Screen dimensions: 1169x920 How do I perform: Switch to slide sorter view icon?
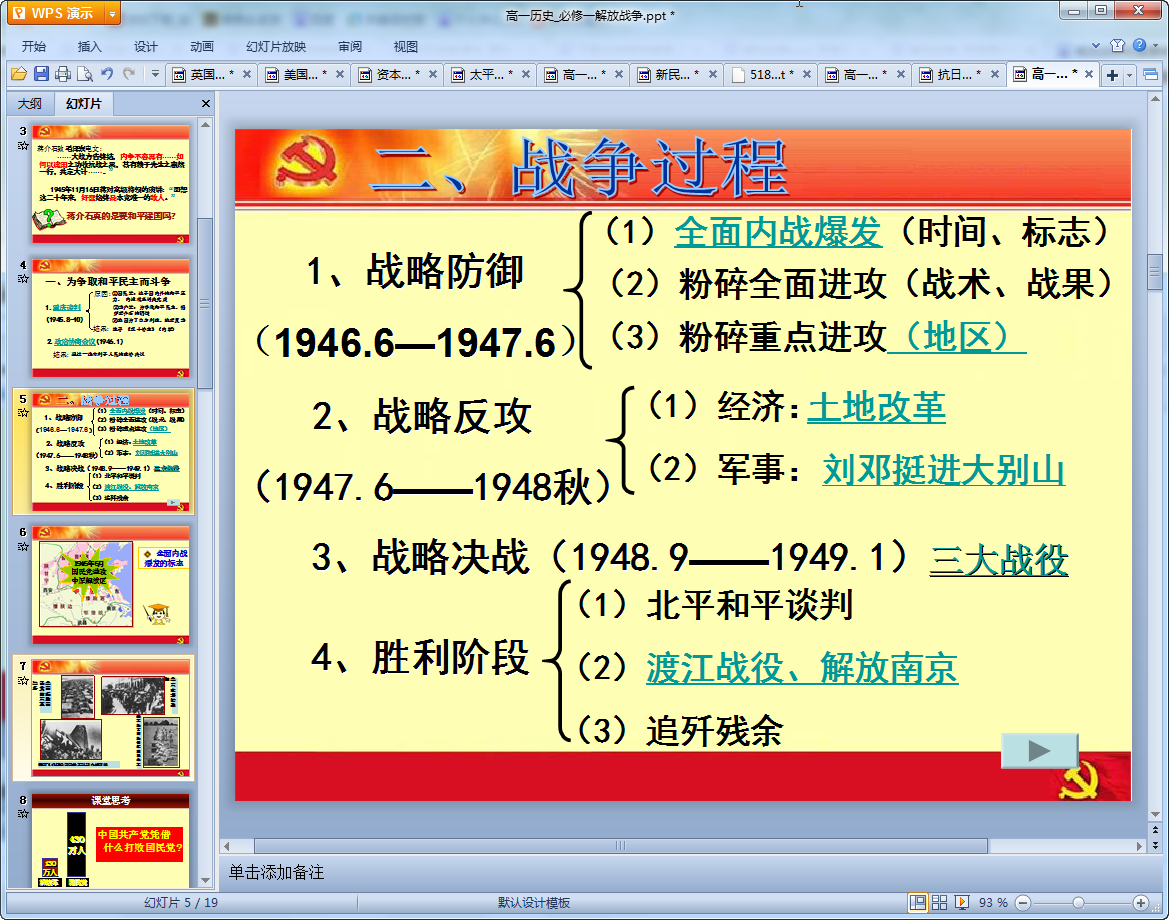[939, 903]
